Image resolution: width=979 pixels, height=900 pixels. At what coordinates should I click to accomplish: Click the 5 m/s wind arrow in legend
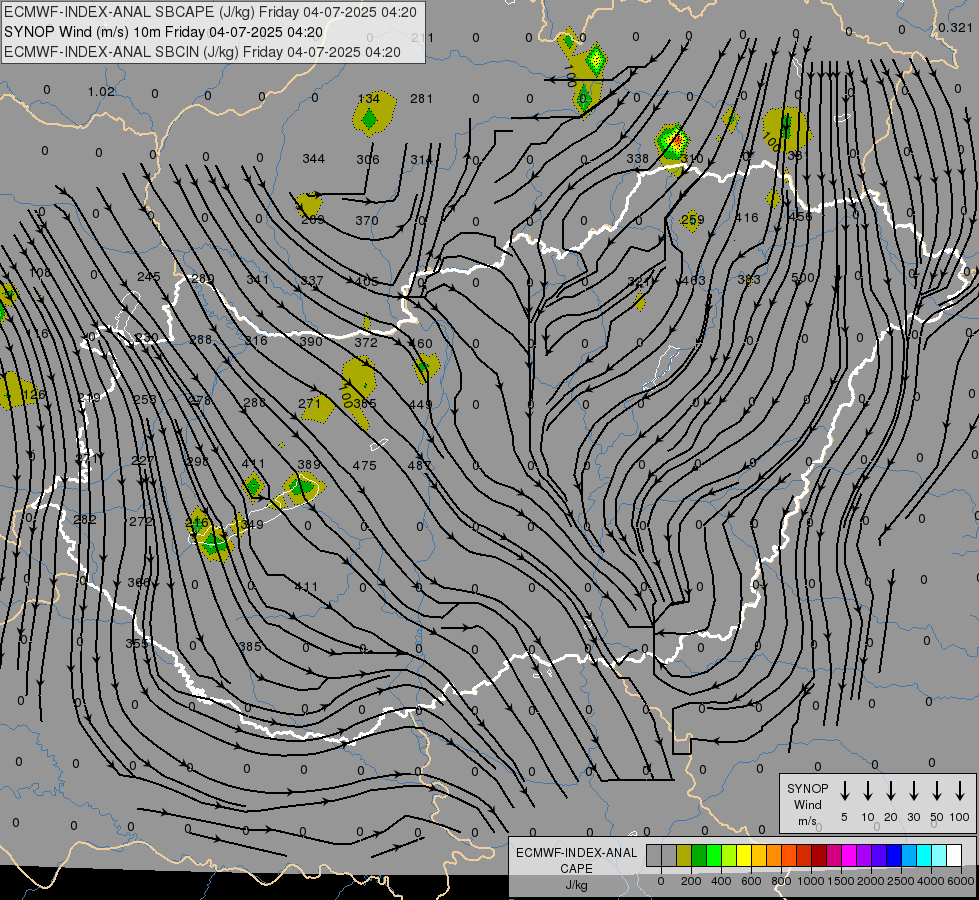(x=844, y=791)
